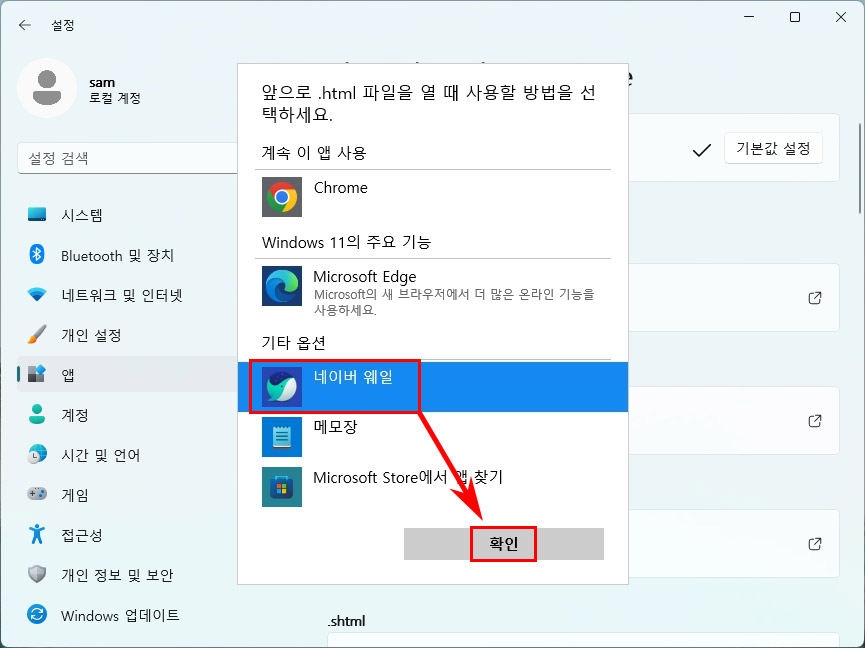This screenshot has height=648, width=865.
Task: Select the 접근성 icon in sidebar
Action: click(36, 534)
